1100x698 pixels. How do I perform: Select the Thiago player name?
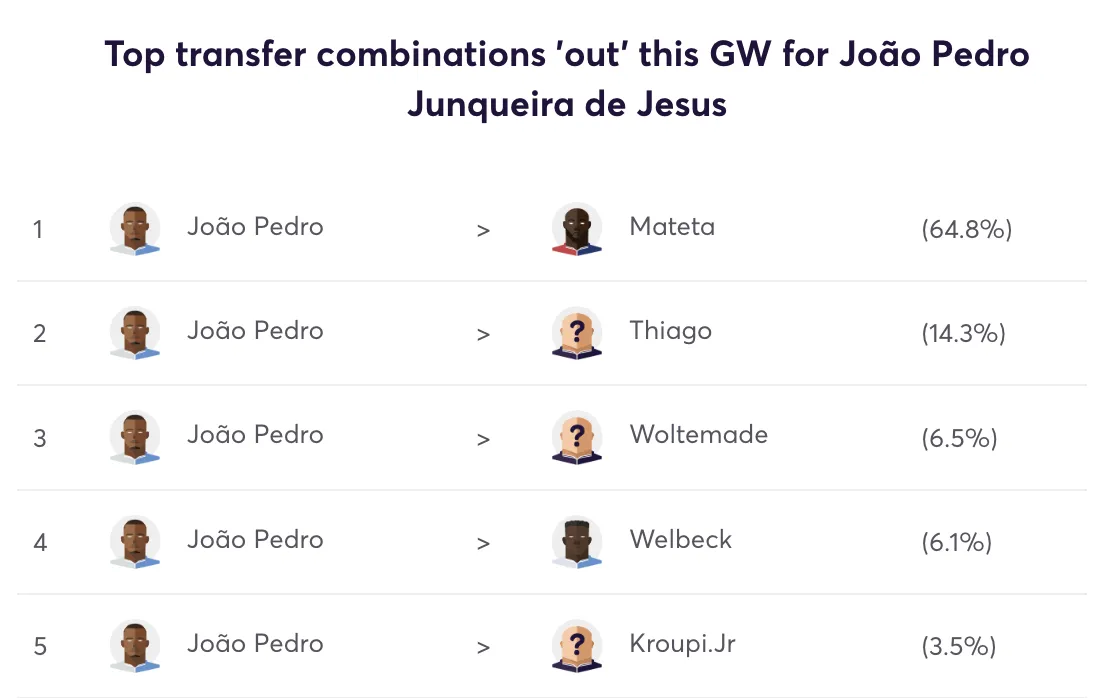pos(670,331)
